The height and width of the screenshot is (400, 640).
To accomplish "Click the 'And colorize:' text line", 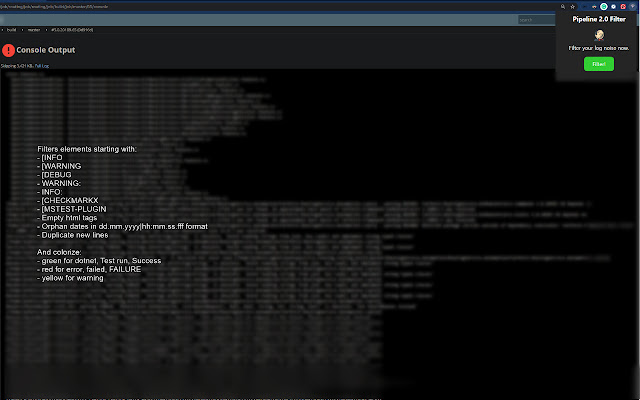I will tap(59, 252).
